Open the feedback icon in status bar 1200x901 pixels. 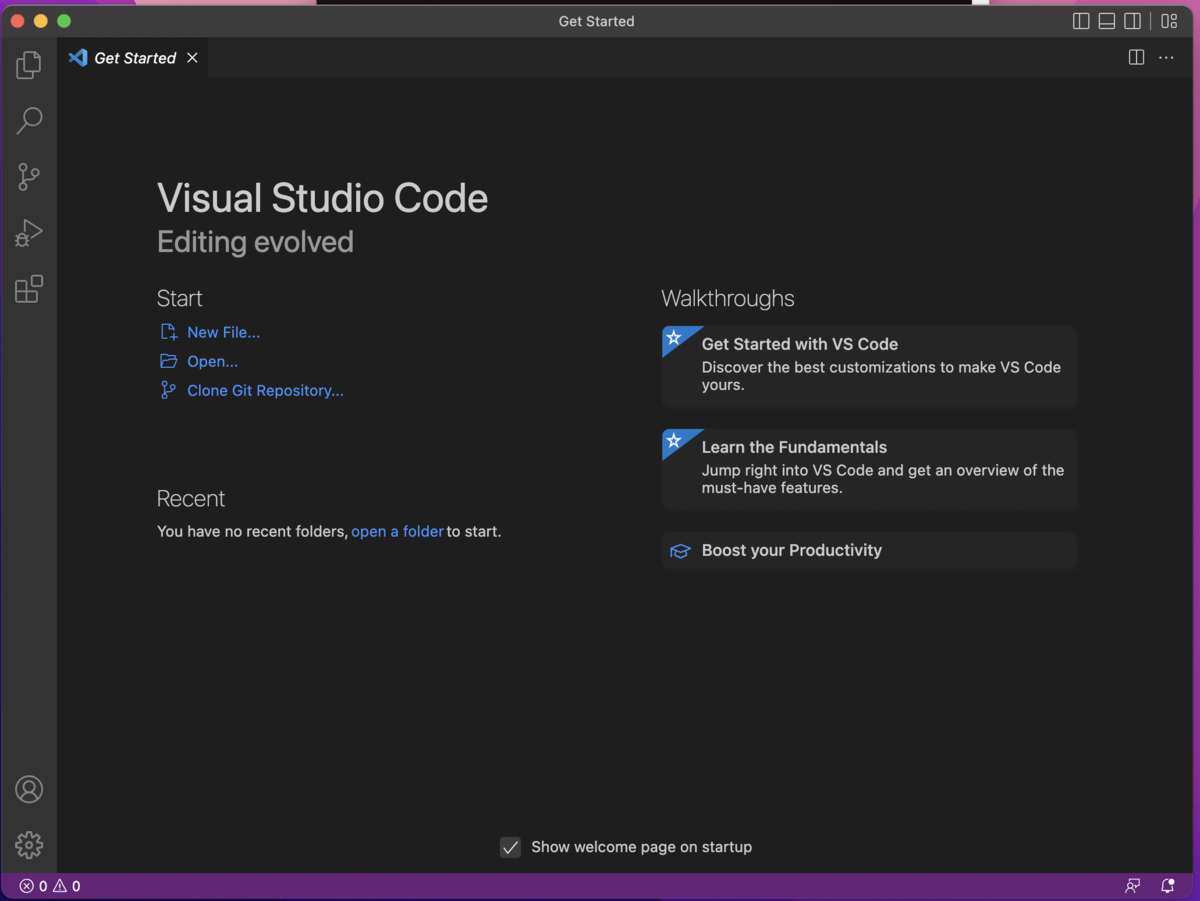pyautogui.click(x=1132, y=886)
